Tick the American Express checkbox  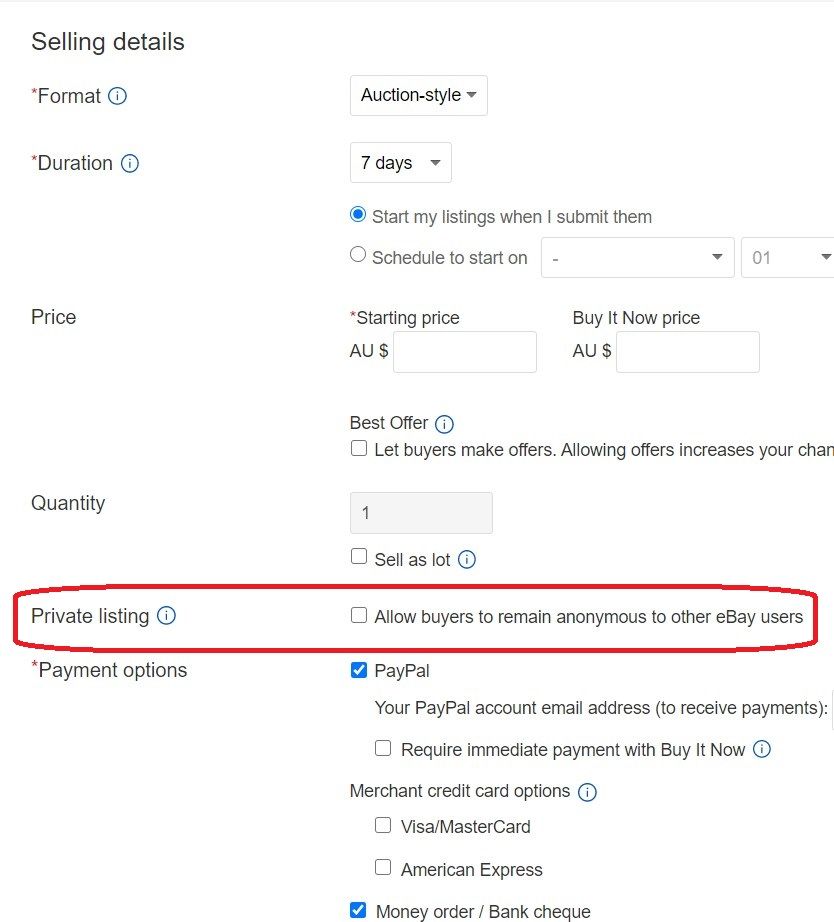[x=383, y=867]
